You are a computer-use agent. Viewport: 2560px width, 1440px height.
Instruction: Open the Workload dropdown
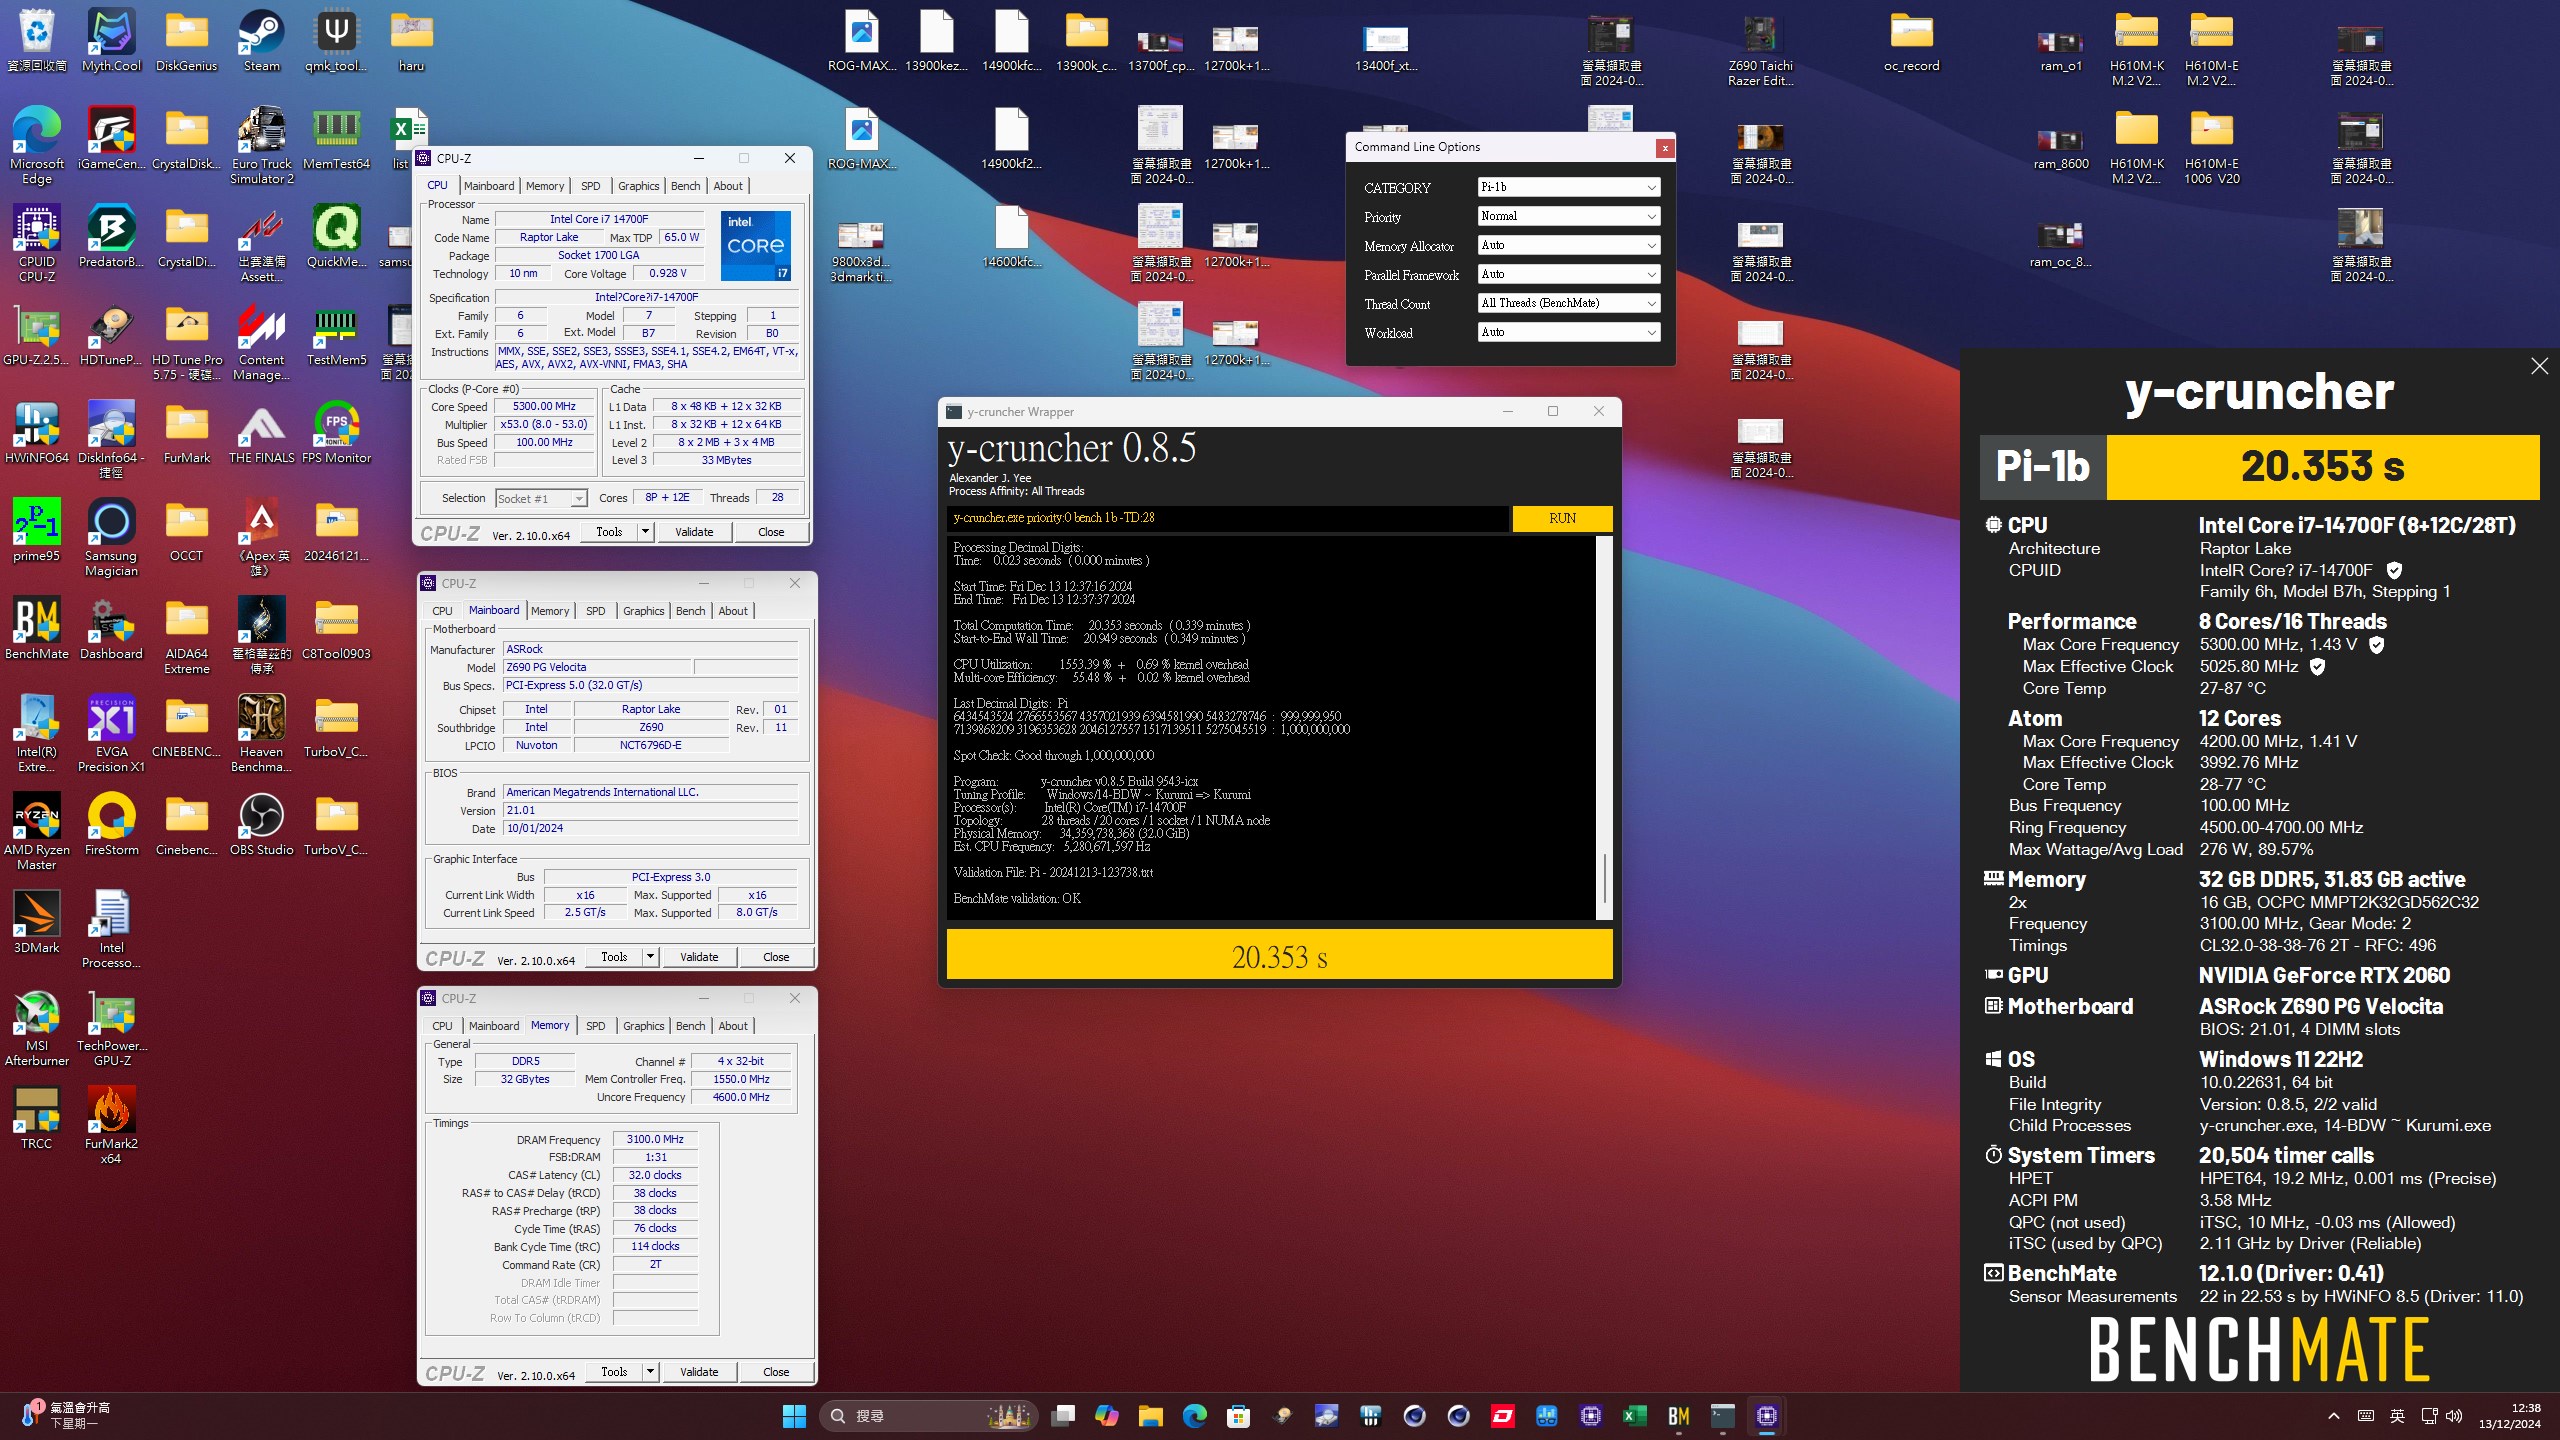(1569, 332)
